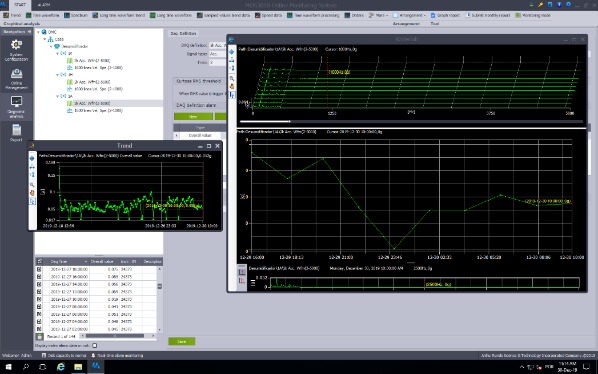Open Long time waveform trend tool
Screen dimensions: 598x374
pyautogui.click(x=119, y=15)
